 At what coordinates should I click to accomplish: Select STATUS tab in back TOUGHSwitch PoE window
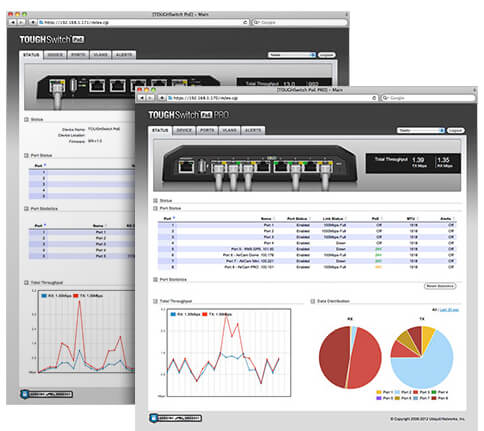(x=31, y=55)
